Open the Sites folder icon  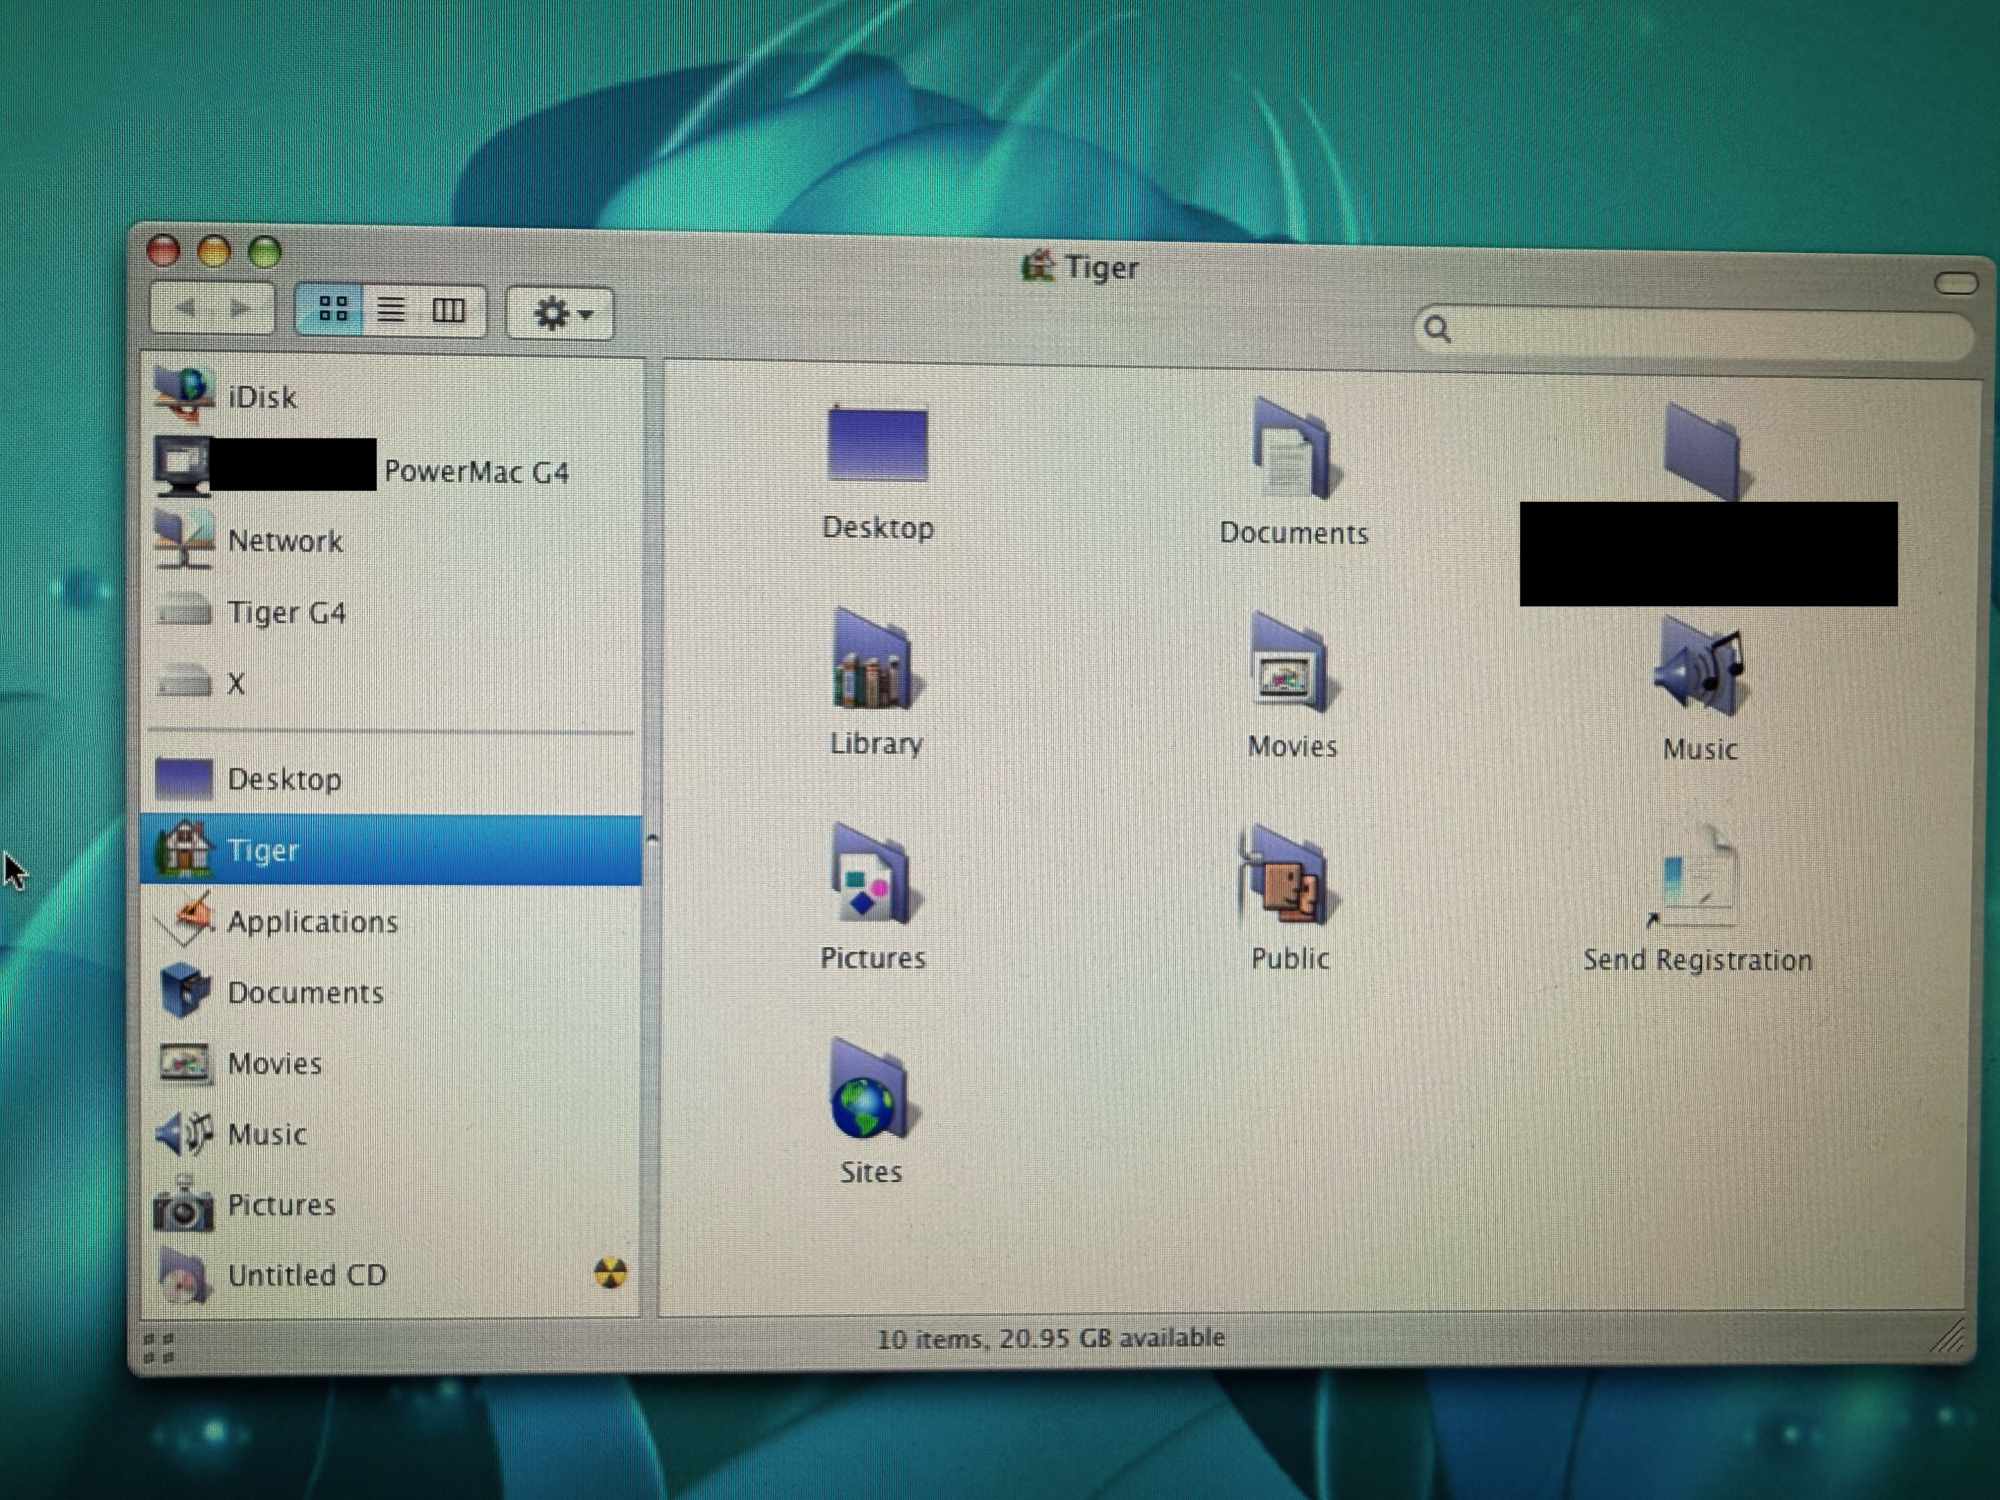tap(869, 1092)
